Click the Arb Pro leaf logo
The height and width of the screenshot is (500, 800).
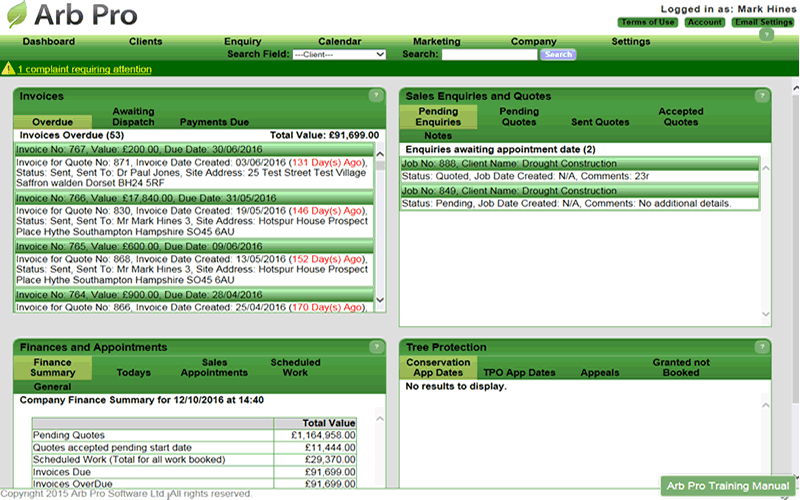point(17,15)
